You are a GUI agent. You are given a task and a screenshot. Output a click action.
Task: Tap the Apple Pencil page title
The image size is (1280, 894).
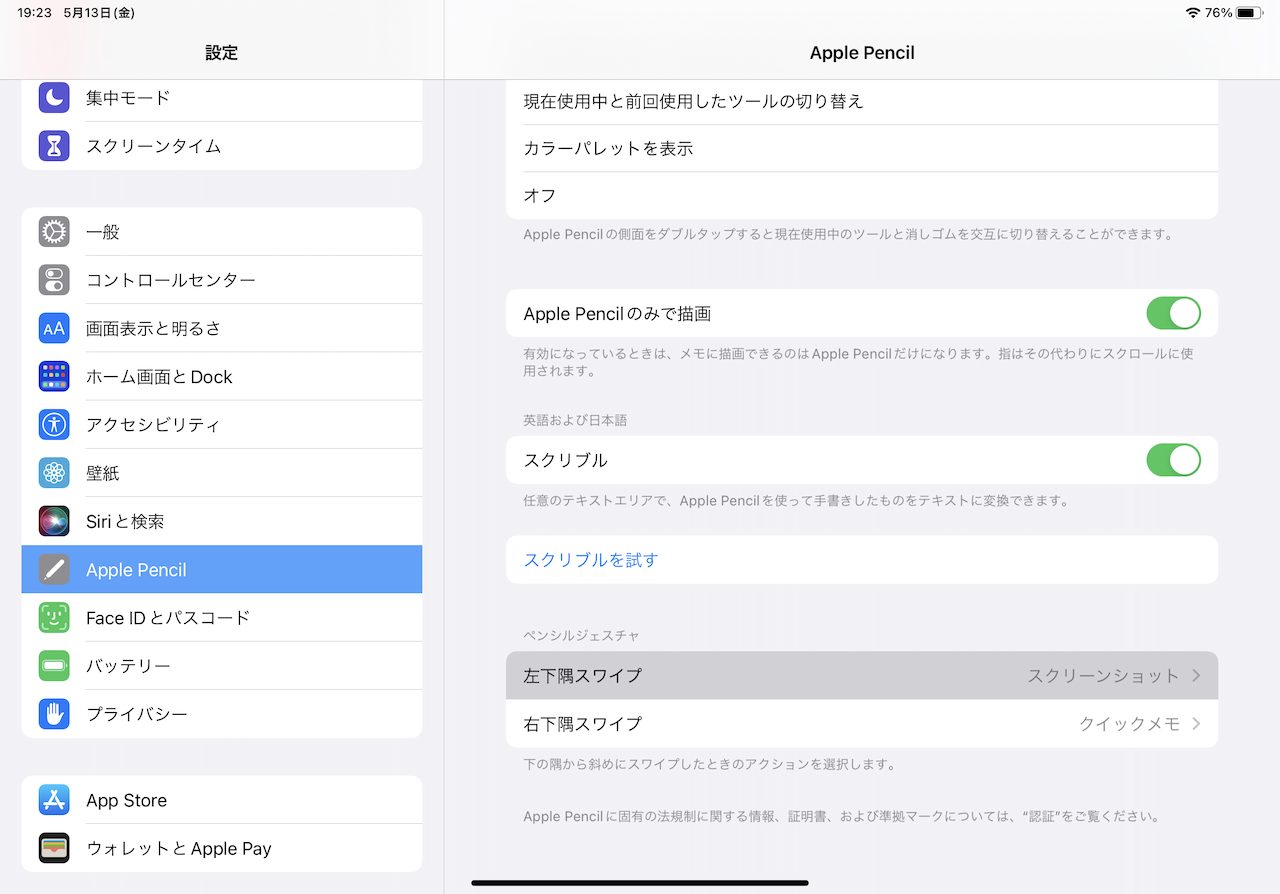862,53
